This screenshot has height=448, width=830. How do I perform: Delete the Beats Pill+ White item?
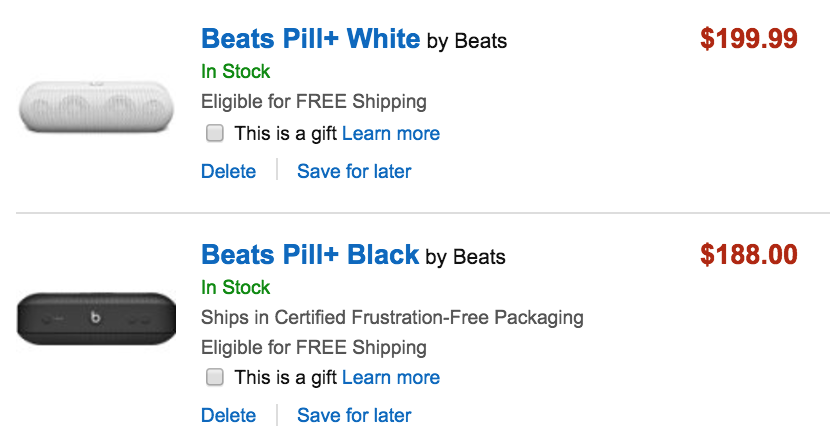pyautogui.click(x=228, y=171)
